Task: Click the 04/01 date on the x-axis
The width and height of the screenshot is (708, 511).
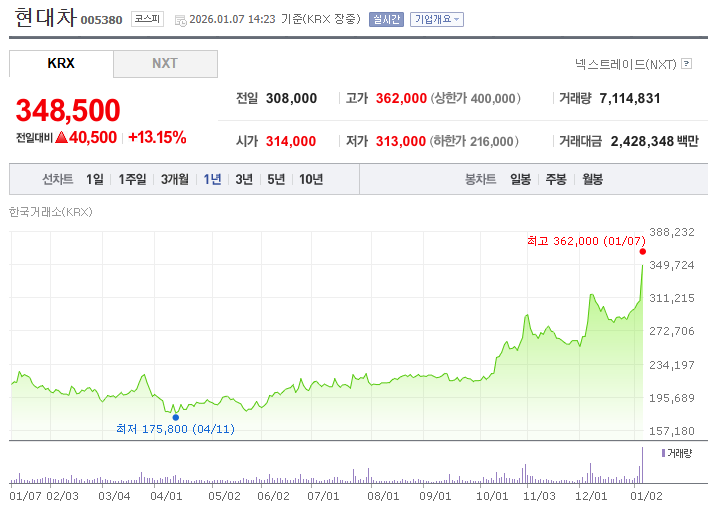Action: (x=166, y=496)
